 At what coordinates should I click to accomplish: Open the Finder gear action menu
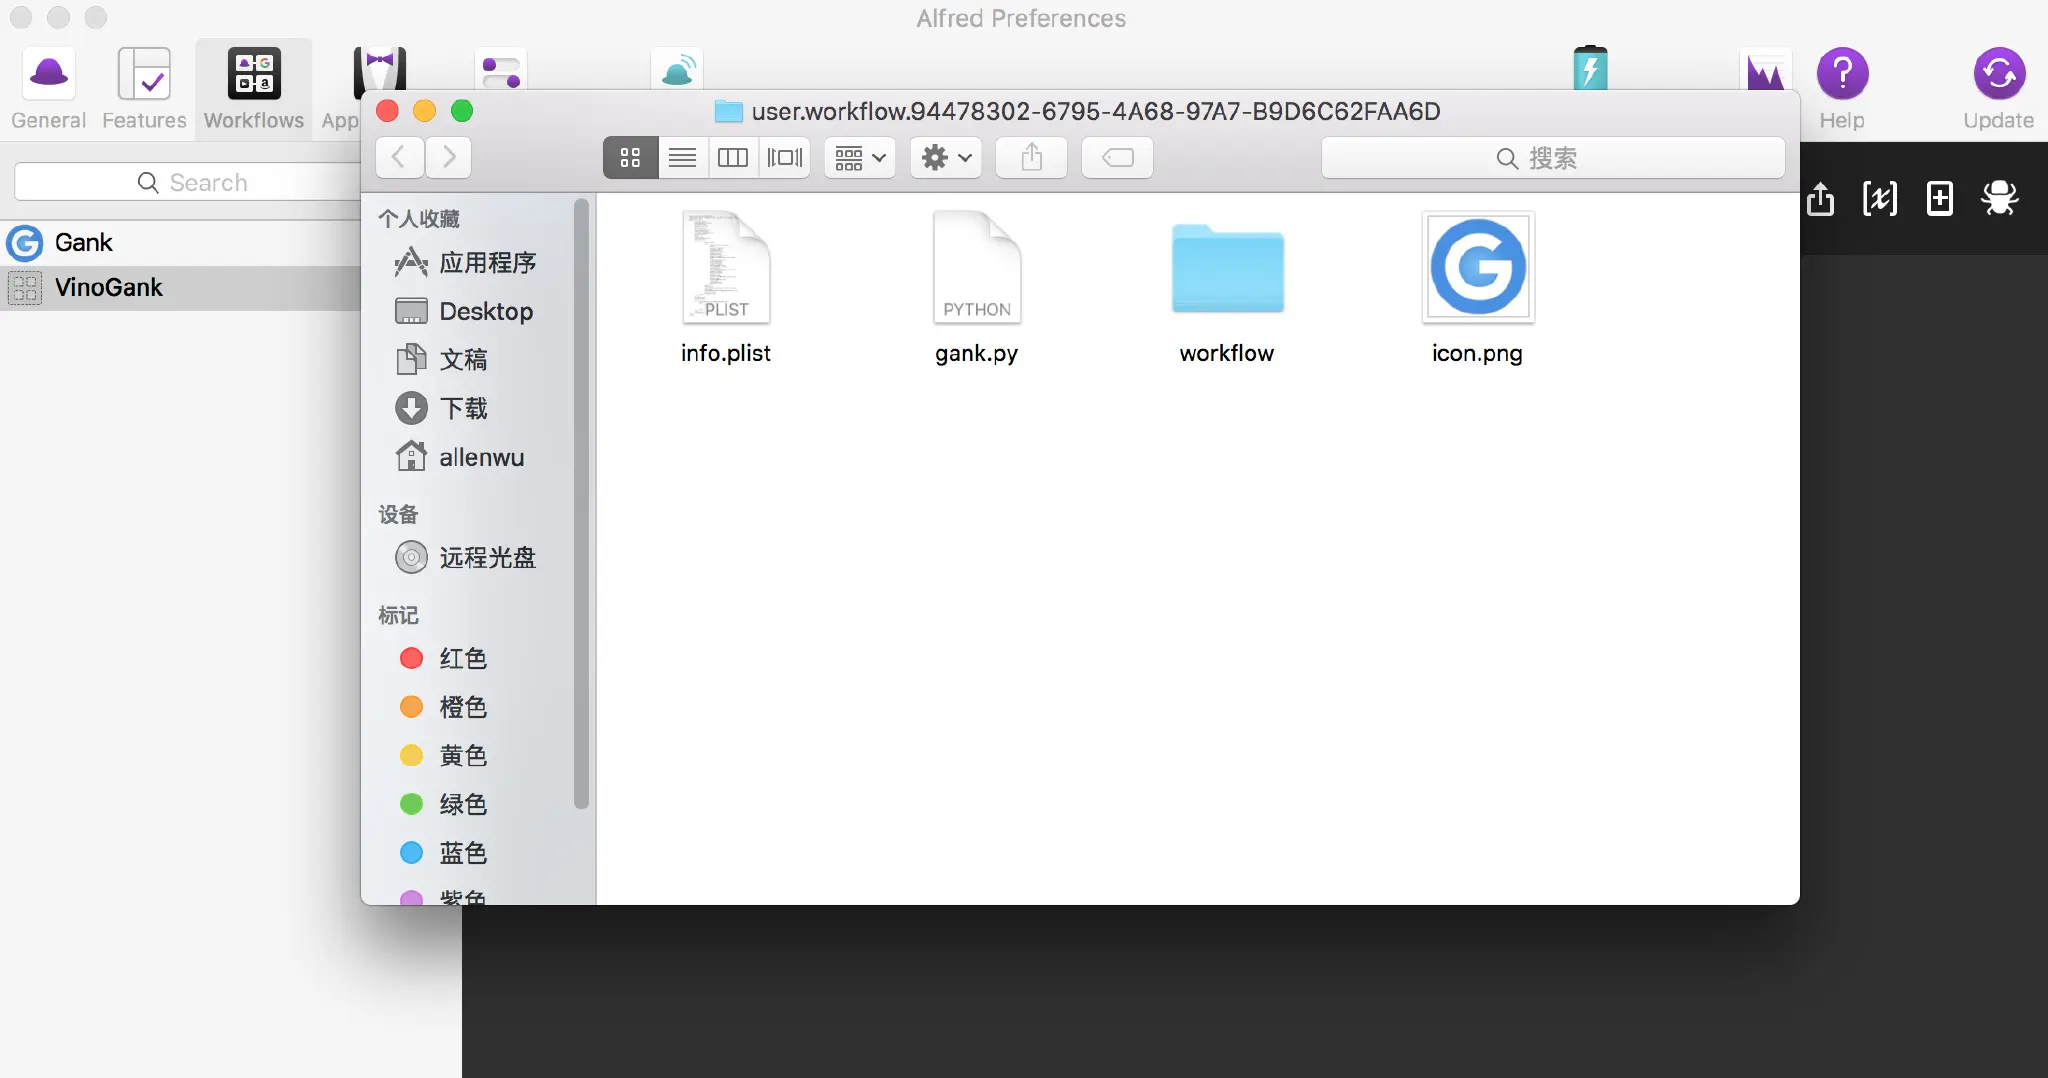tap(946, 157)
